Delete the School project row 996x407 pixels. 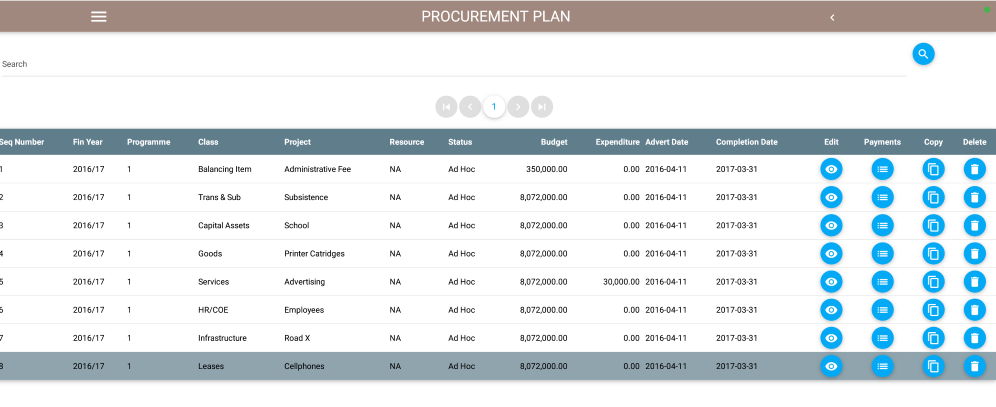tap(974, 226)
